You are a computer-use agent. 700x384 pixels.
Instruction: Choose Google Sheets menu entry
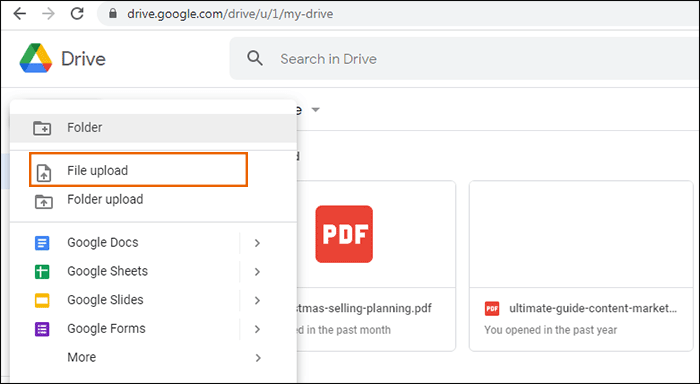(x=153, y=271)
